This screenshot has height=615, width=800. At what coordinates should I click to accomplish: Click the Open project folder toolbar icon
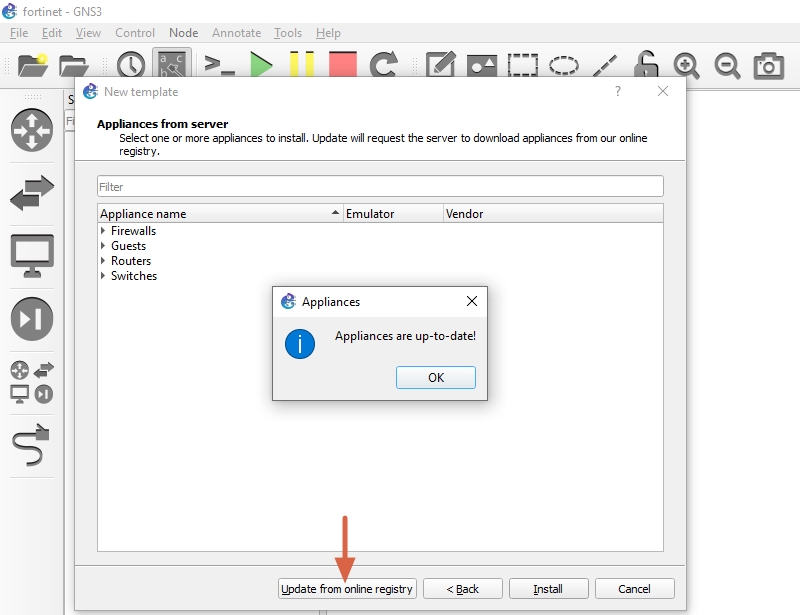click(x=73, y=65)
